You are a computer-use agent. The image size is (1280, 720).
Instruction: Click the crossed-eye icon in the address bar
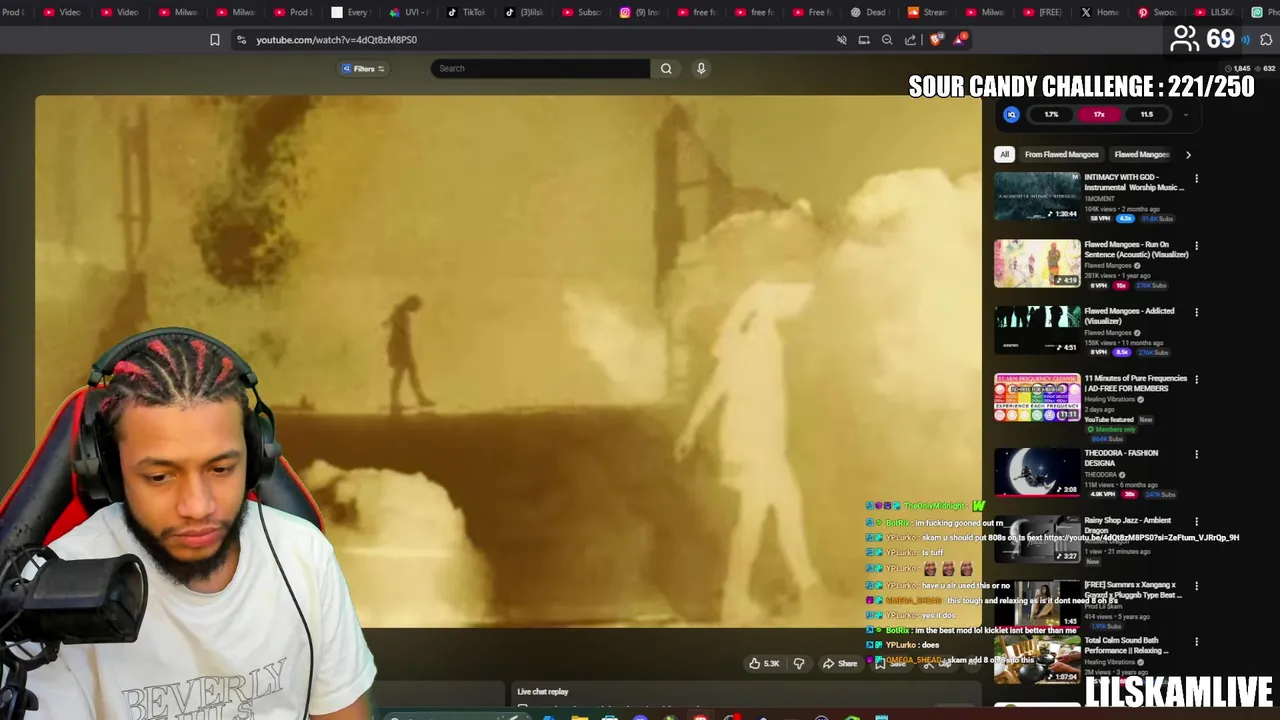(841, 40)
